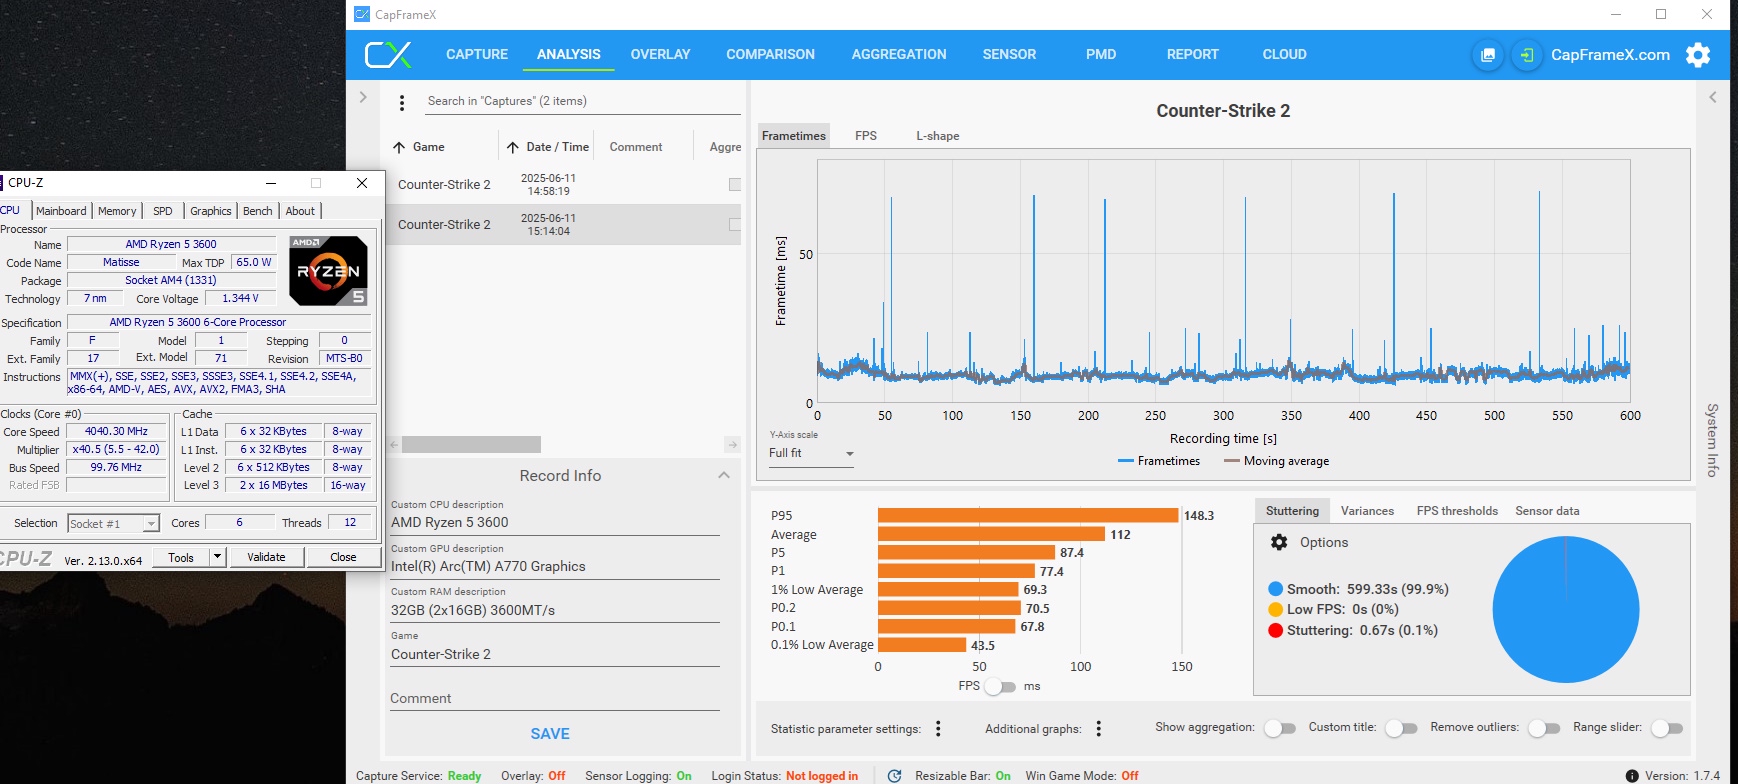Viewport: 1738px width, 784px height.
Task: Switch CPU-Z to Bench tab
Action: point(257,211)
